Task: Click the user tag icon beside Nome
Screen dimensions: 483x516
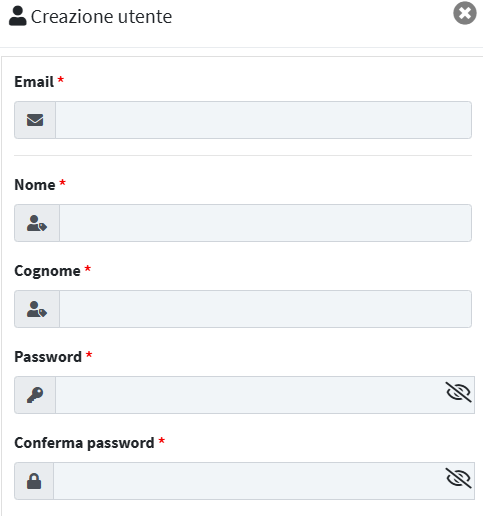Action: pos(37,223)
